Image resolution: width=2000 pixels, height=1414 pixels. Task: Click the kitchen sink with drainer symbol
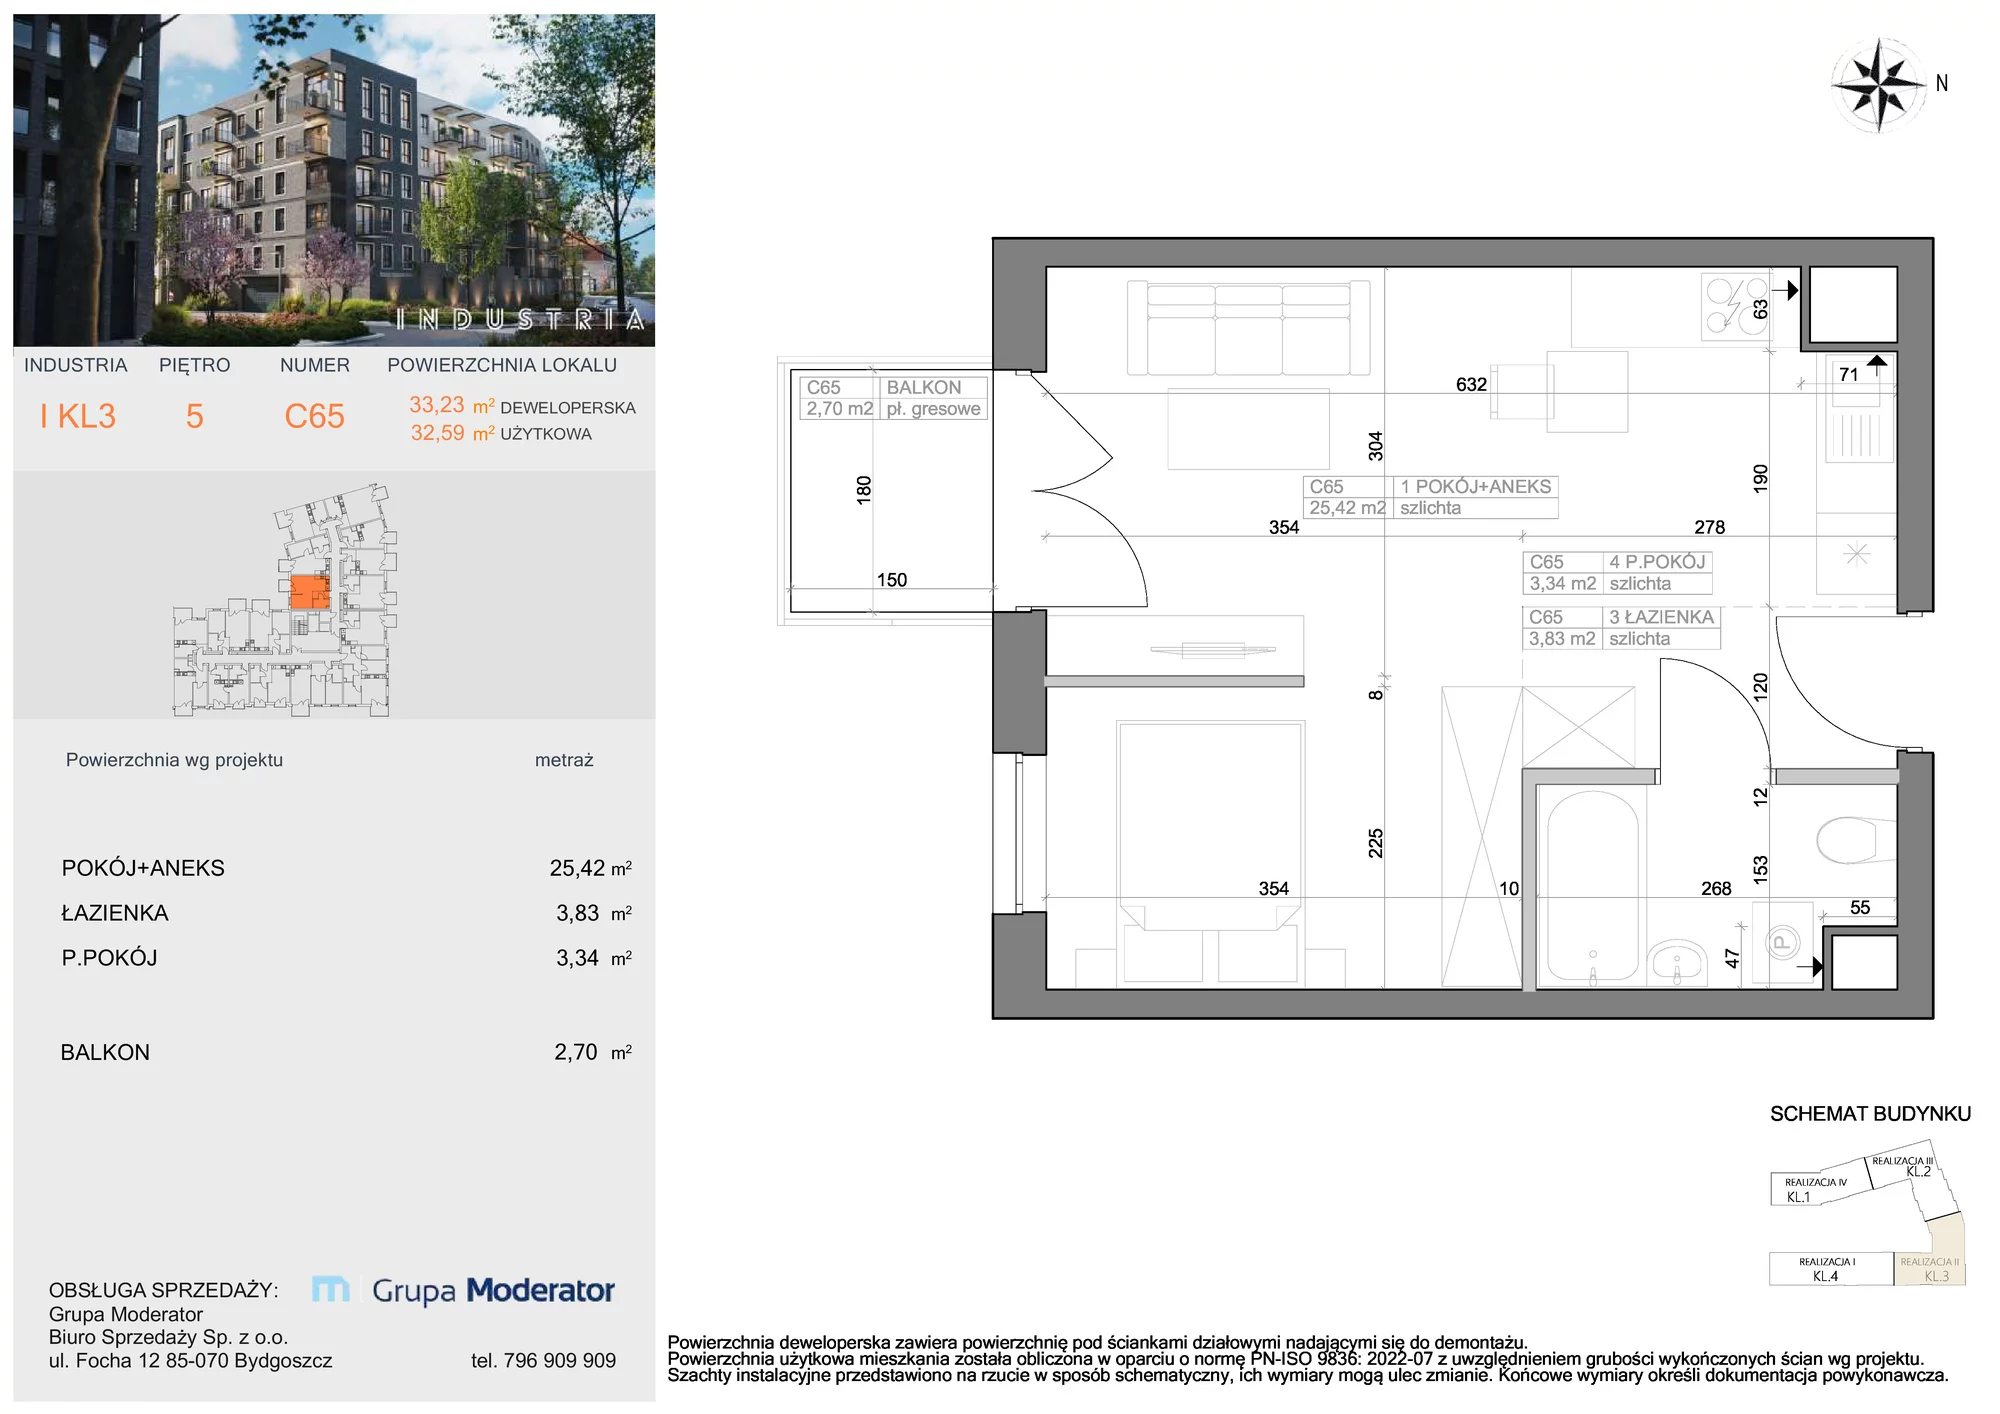click(x=1860, y=409)
